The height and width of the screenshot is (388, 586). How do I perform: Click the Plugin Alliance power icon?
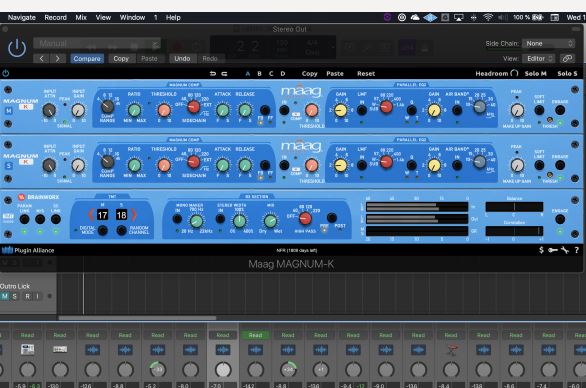(x=6, y=73)
